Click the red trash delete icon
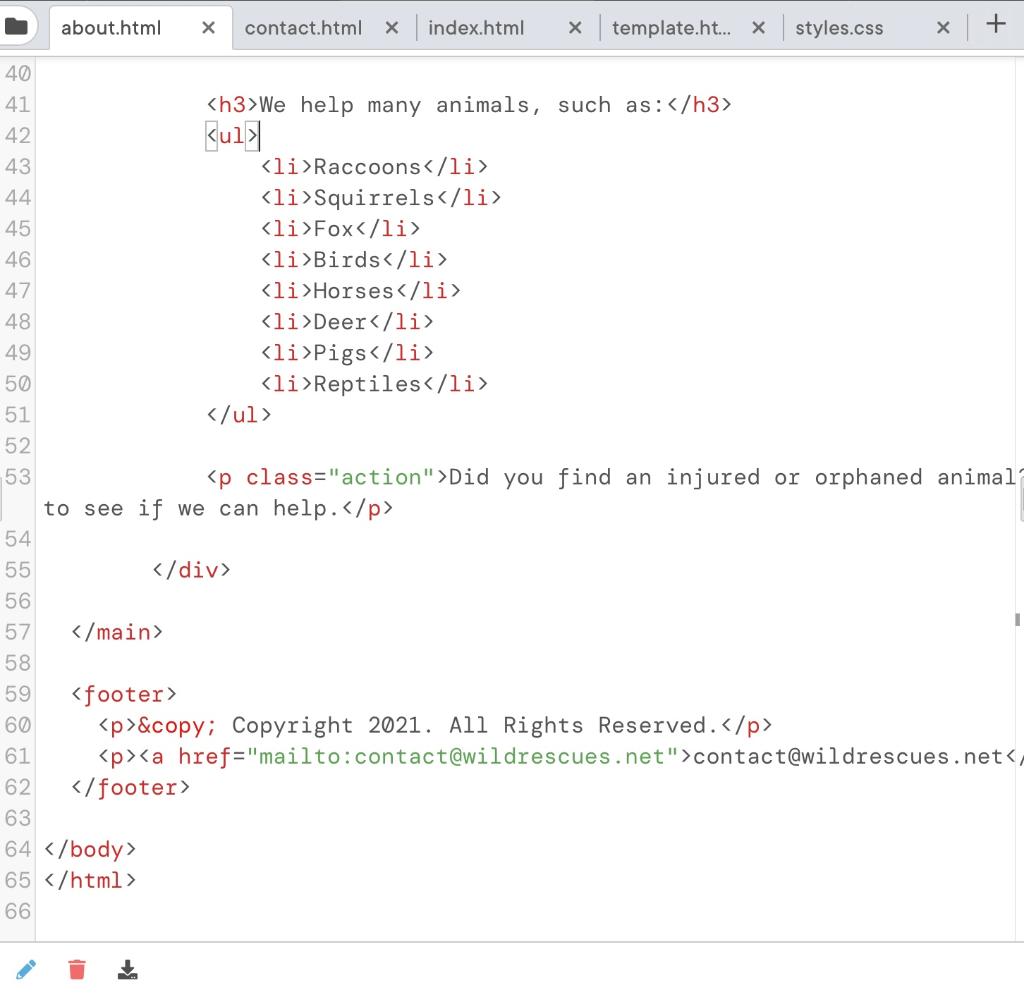 [77, 968]
